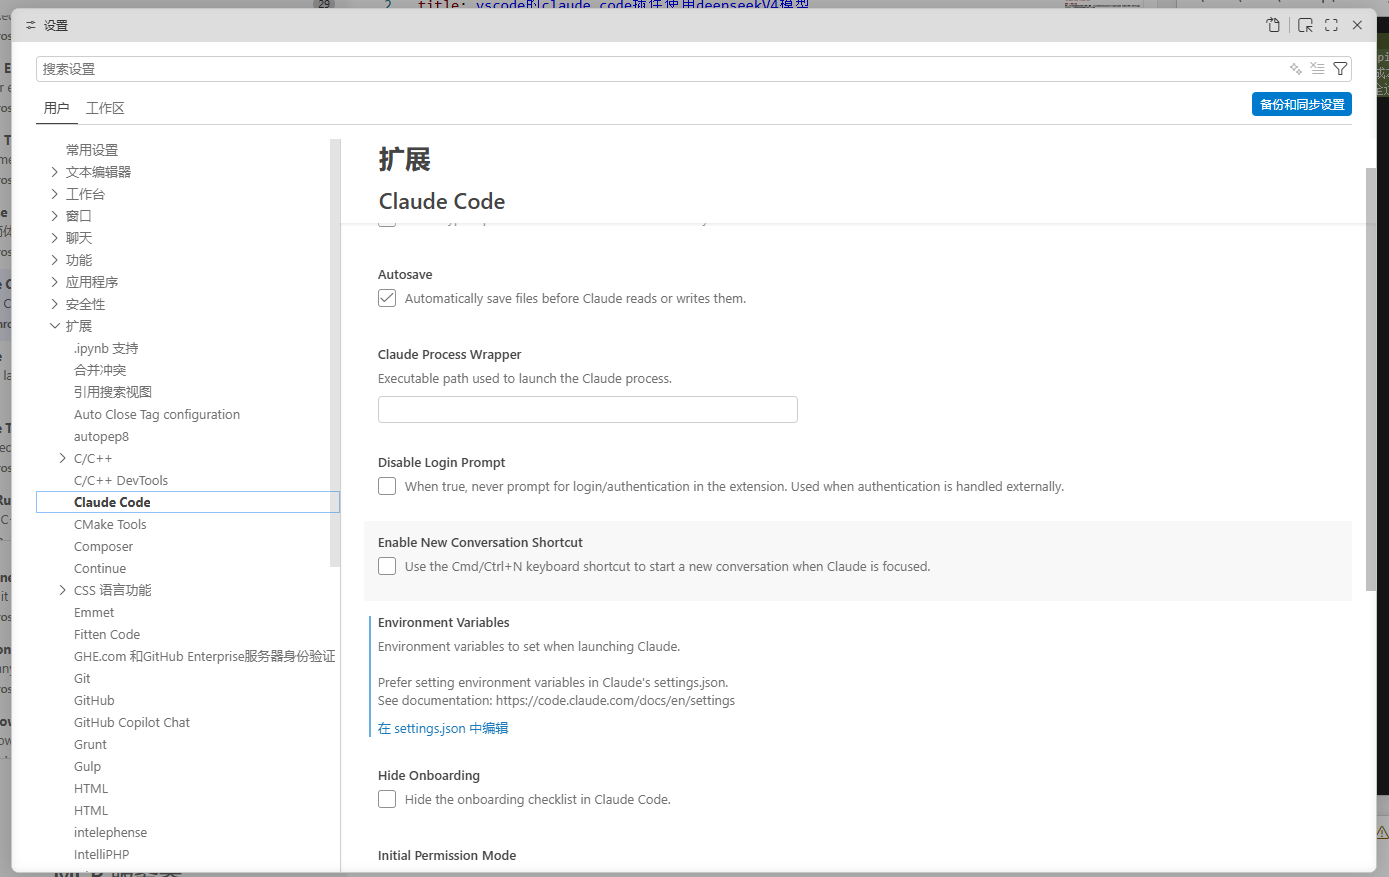Expand the C/C++ extension node
Image resolution: width=1389 pixels, height=877 pixels.
(63, 458)
